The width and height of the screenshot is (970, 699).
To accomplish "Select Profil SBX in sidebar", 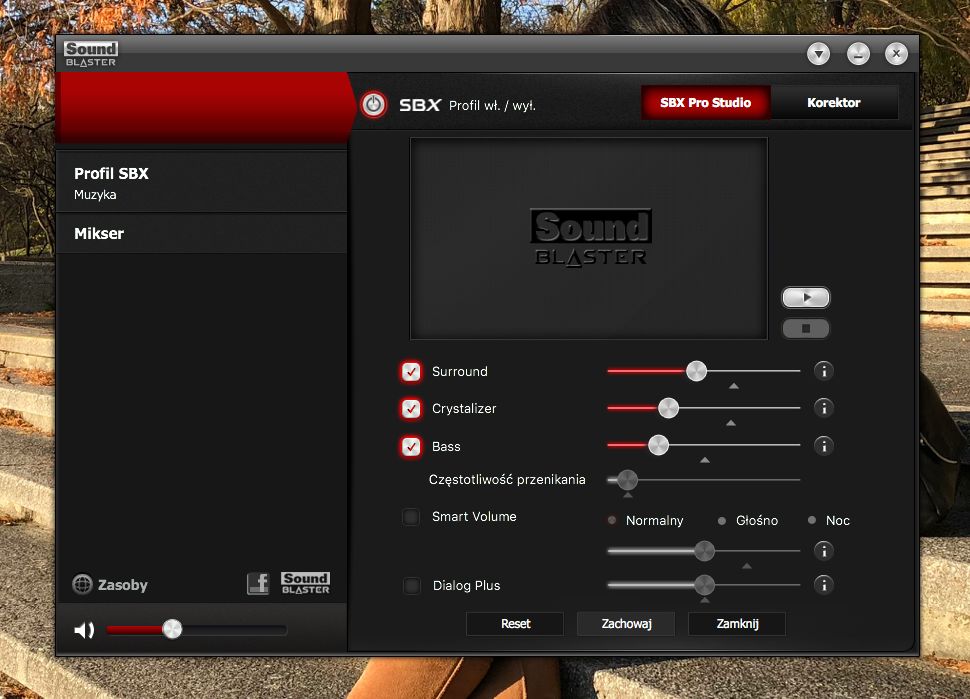I will click(202, 182).
